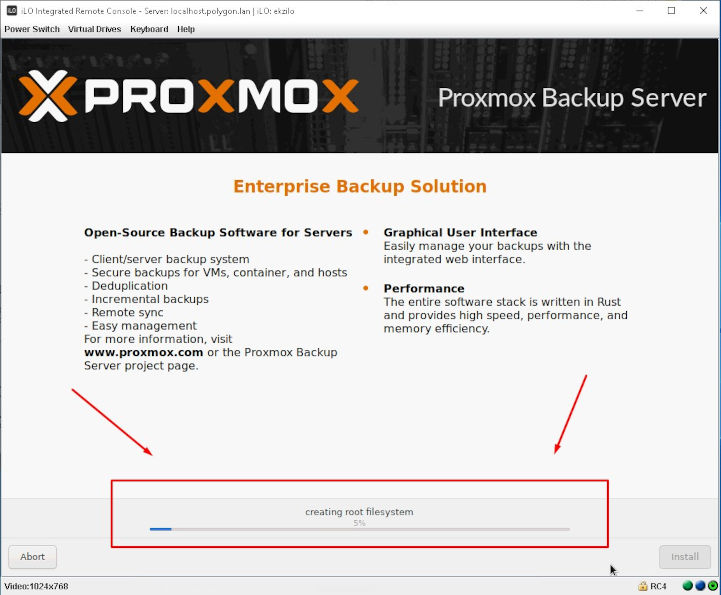Minimize the iLO Remote Console window
This screenshot has height=595, width=721.
[640, 11]
